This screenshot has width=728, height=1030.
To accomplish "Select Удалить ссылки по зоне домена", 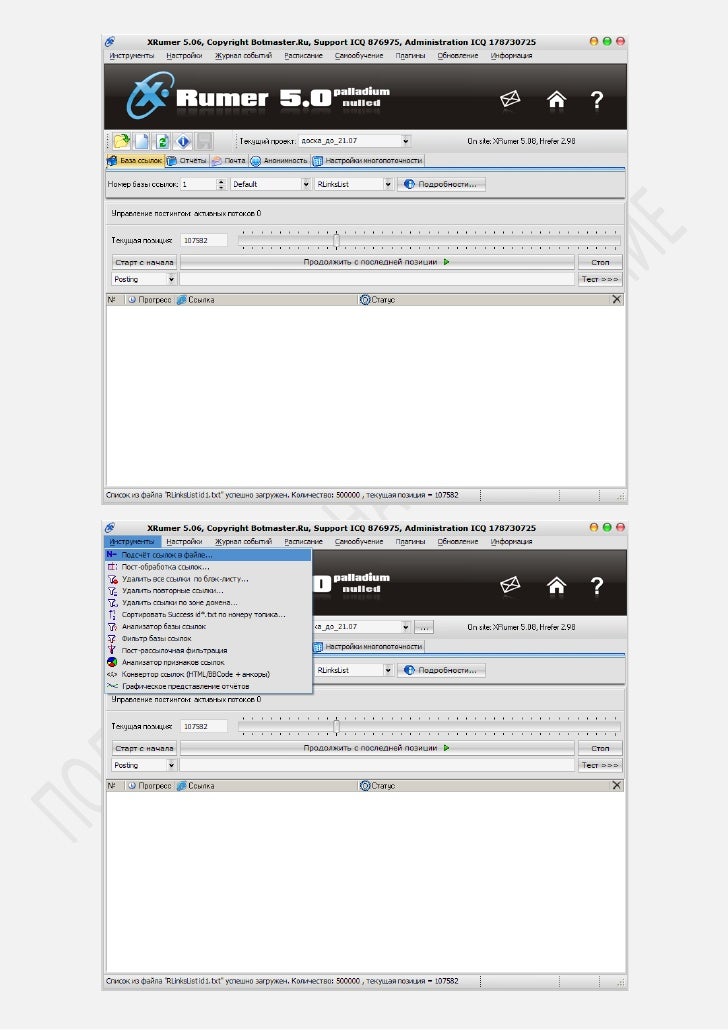I will [x=208, y=602].
